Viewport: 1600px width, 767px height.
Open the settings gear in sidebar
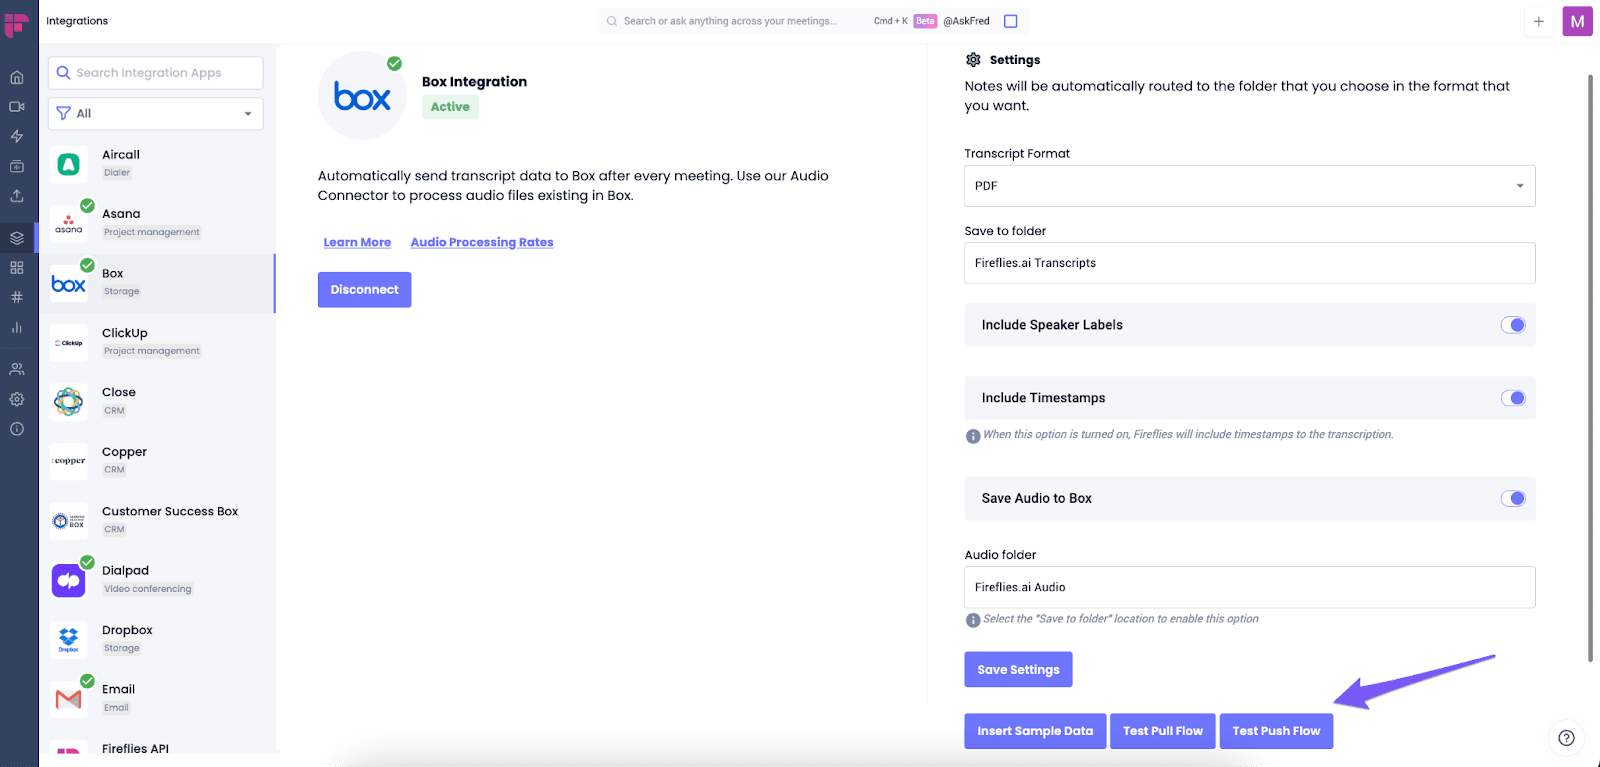point(17,399)
